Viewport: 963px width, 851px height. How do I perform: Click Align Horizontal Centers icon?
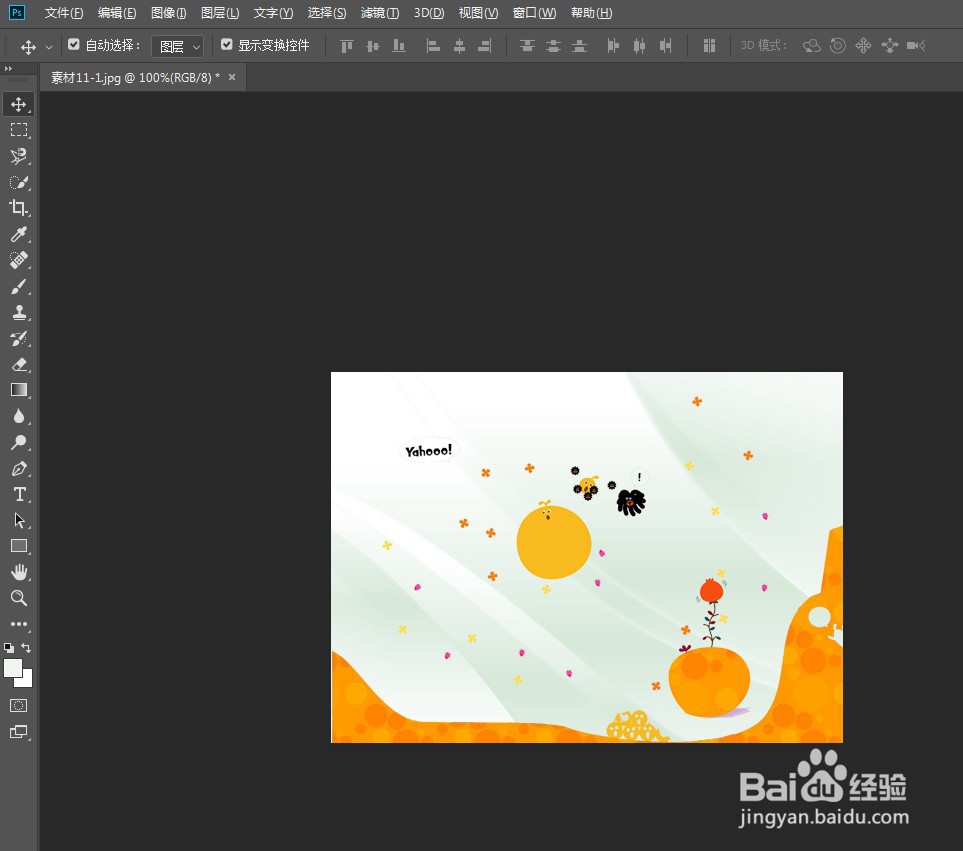tap(459, 46)
